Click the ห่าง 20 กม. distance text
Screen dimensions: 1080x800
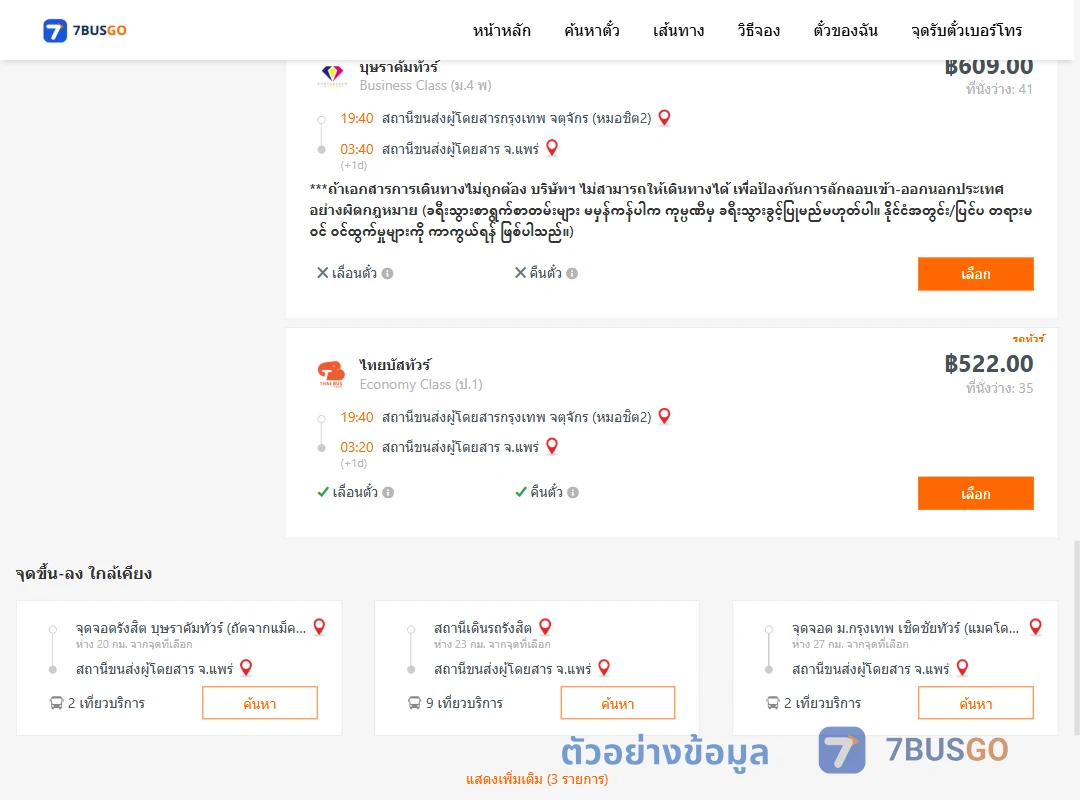click(x=134, y=644)
